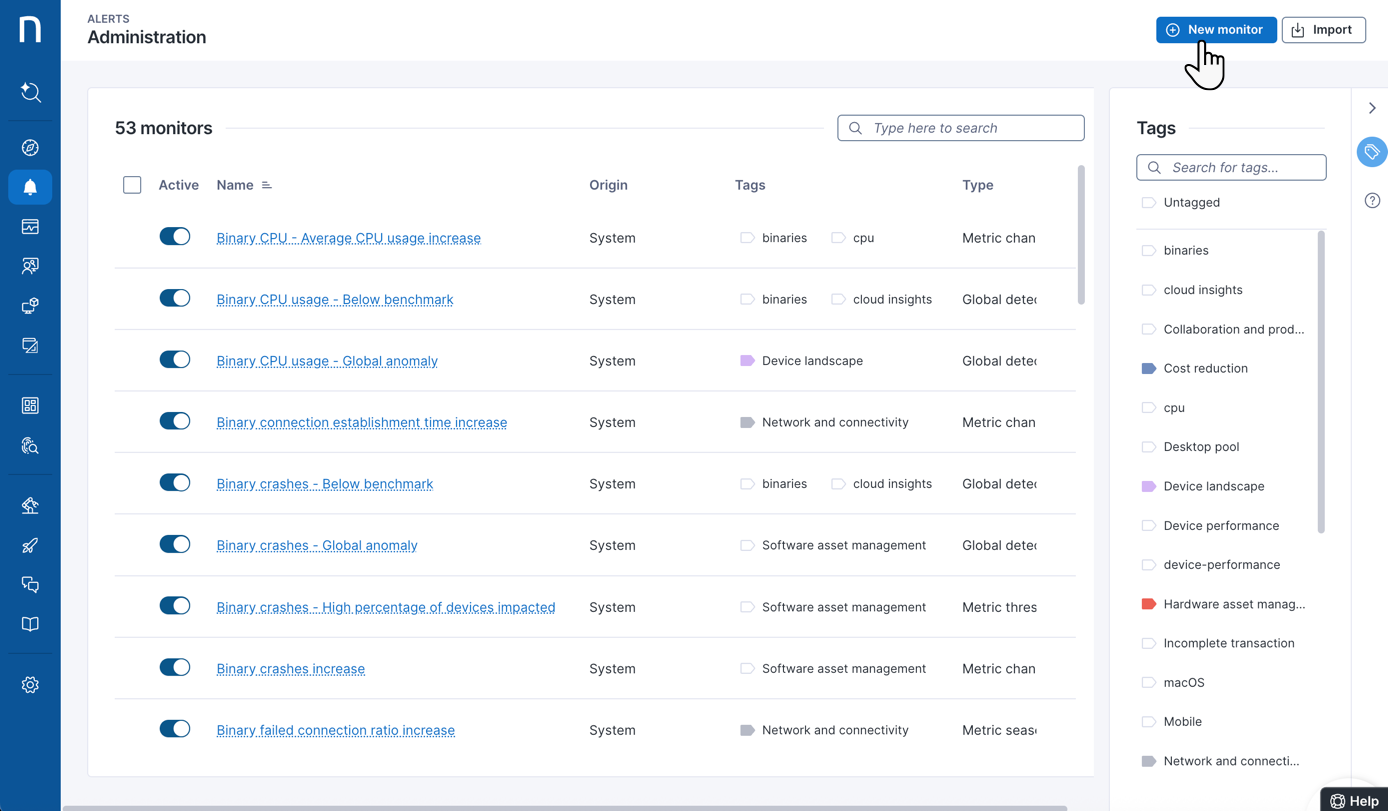Click the blue tag icon on right rail

click(x=1372, y=152)
